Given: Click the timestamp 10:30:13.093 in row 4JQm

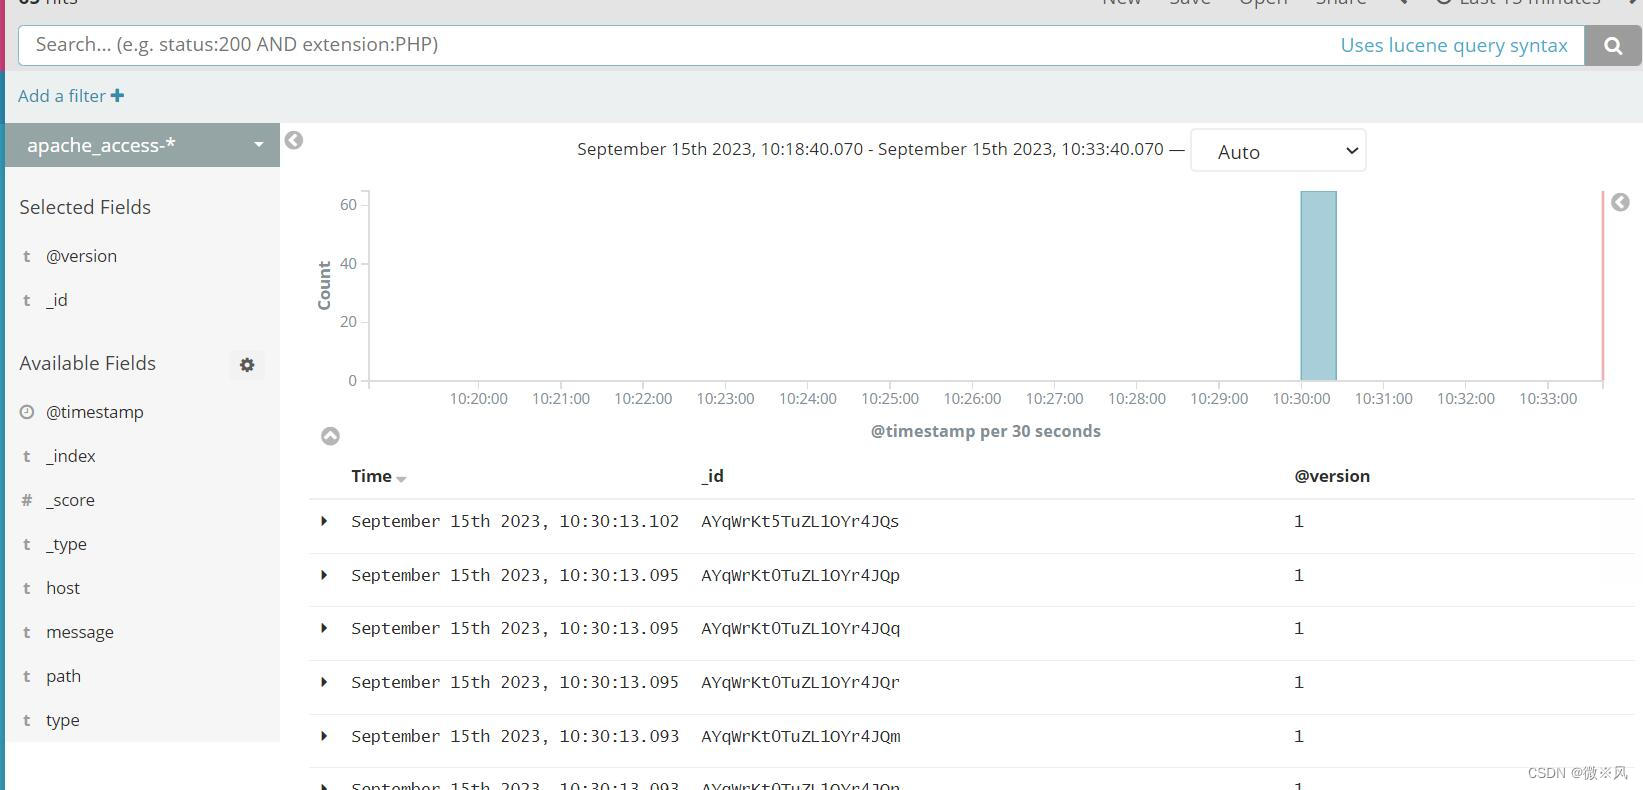Looking at the screenshot, I should pyautogui.click(x=515, y=736).
